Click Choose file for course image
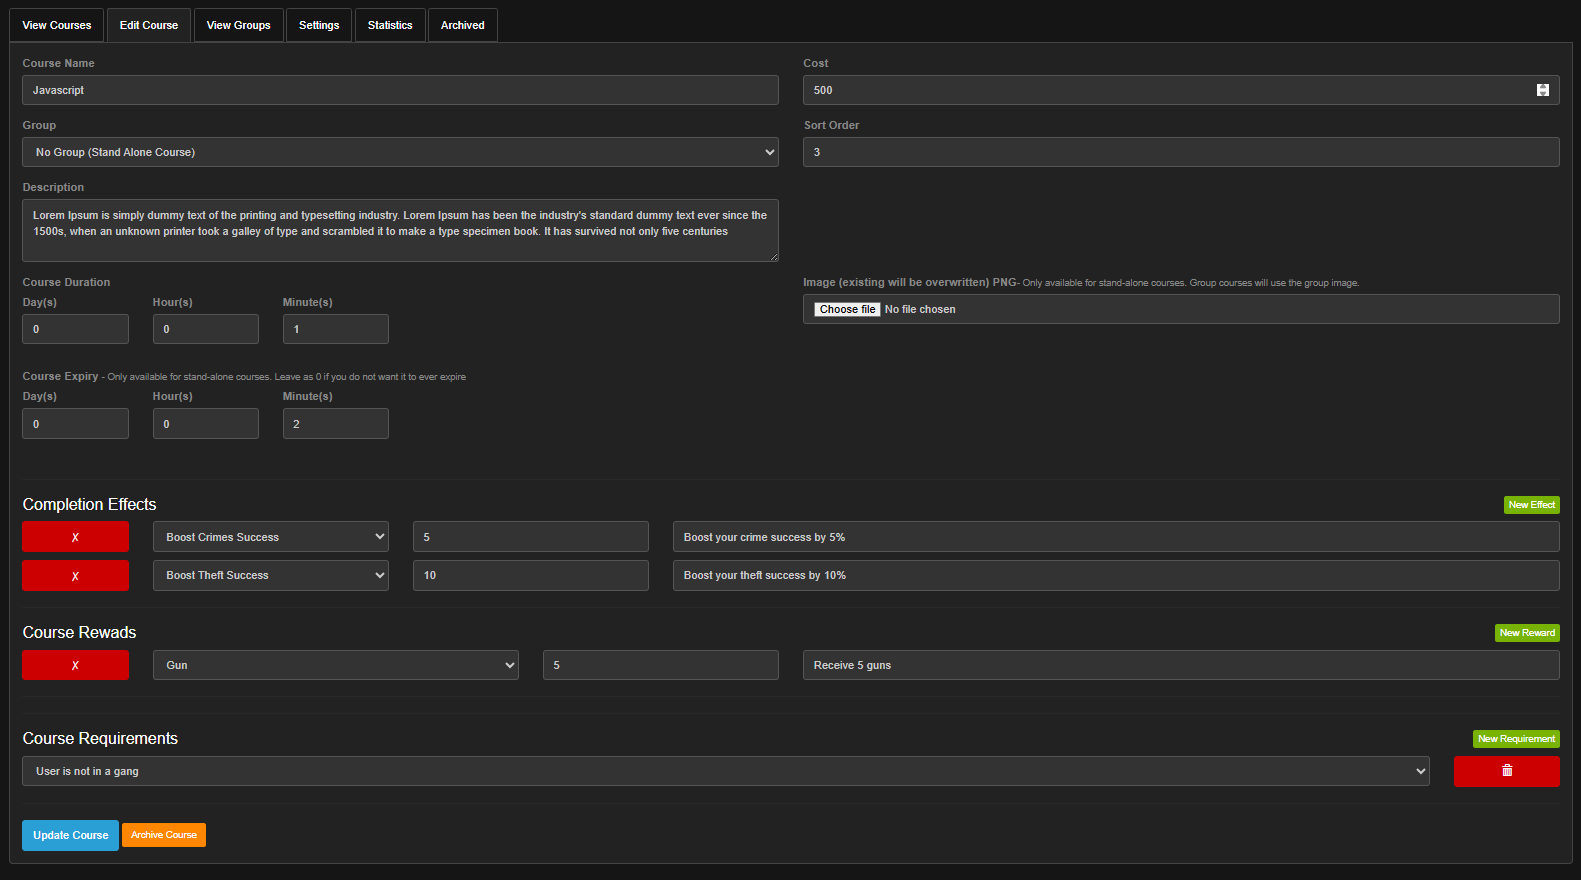This screenshot has width=1581, height=880. click(x=847, y=310)
